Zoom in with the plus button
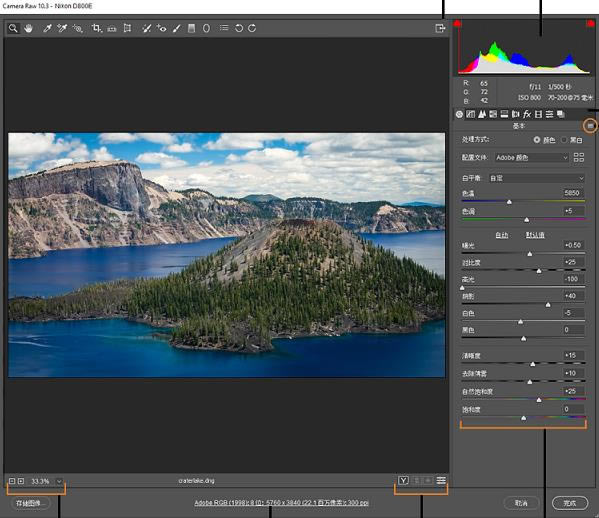 tap(21, 481)
